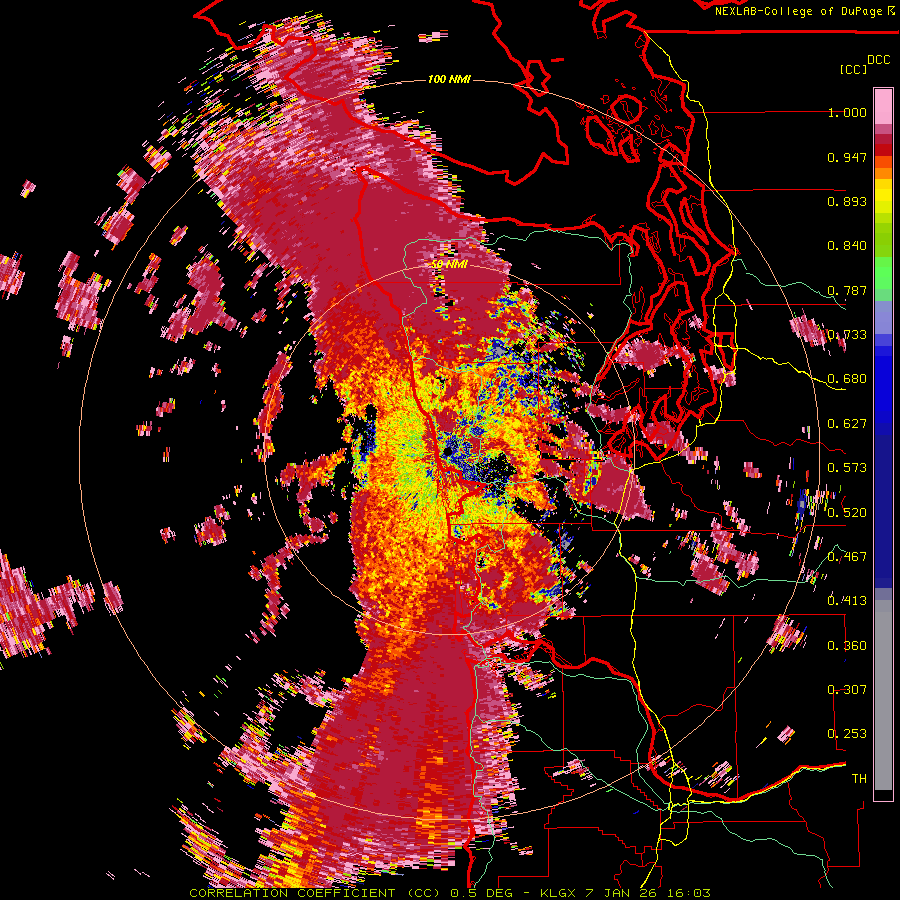Click the TH threshold label

pyautogui.click(x=859, y=779)
